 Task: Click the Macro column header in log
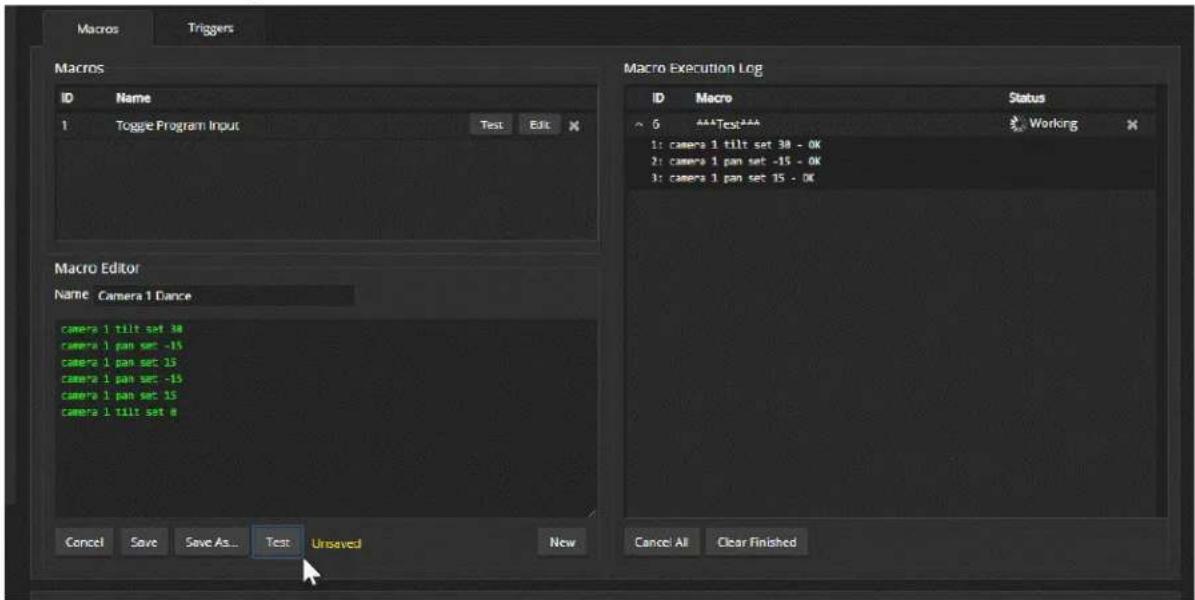713,98
